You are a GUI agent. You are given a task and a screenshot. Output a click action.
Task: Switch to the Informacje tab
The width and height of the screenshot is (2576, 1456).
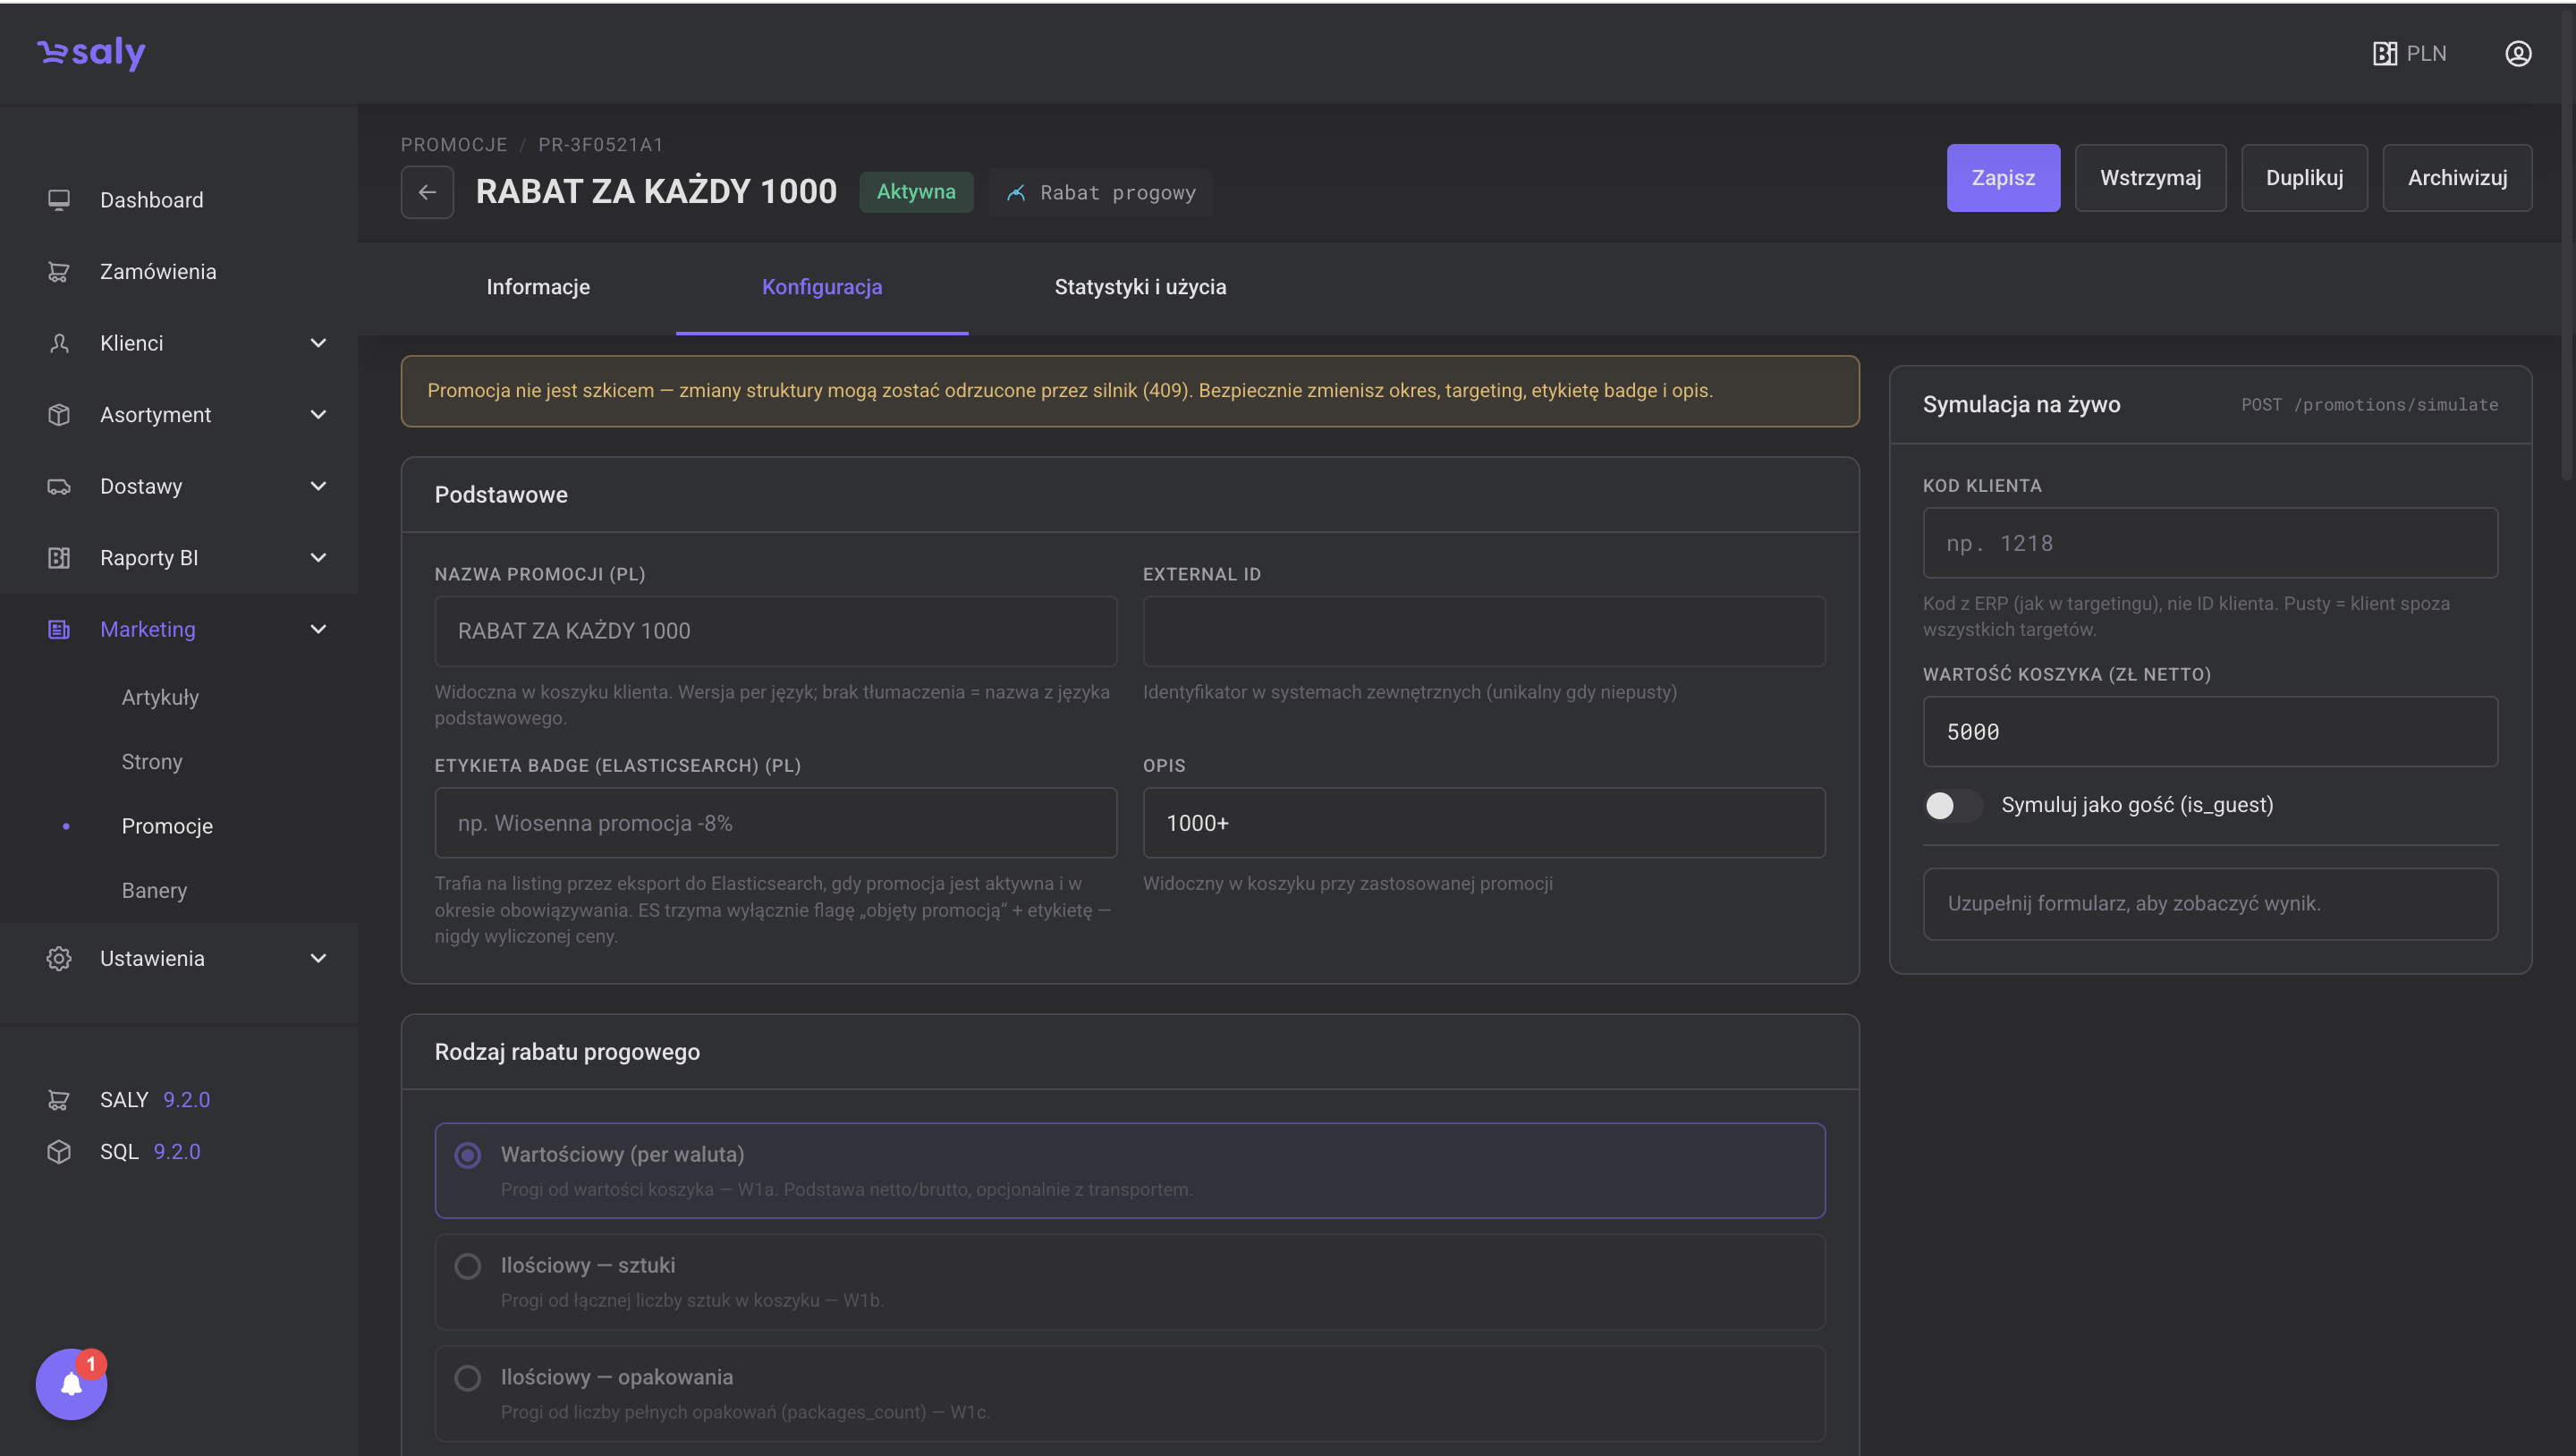click(x=538, y=287)
